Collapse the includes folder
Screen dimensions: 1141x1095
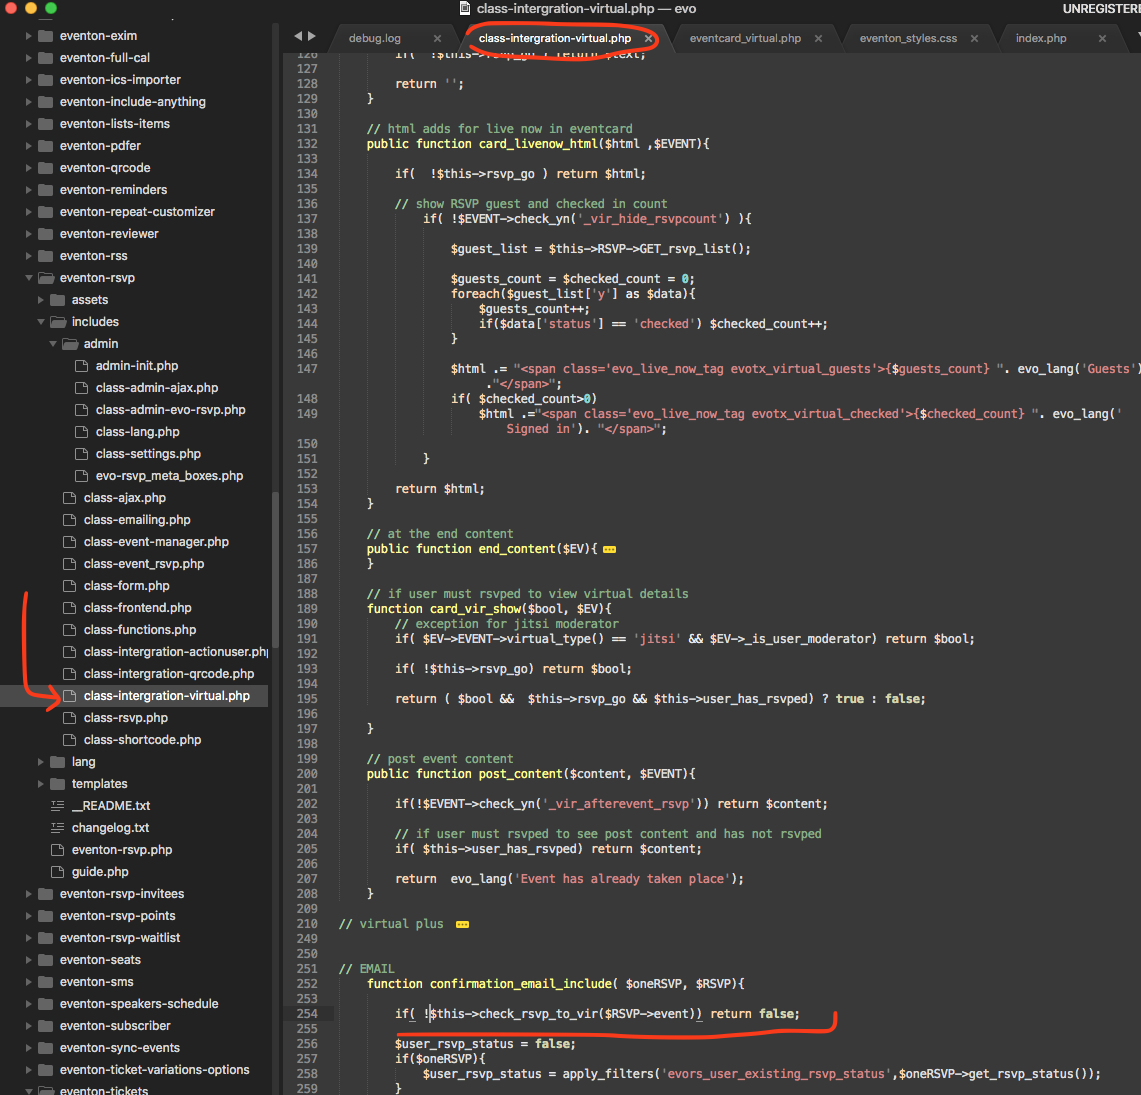pyautogui.click(x=41, y=322)
